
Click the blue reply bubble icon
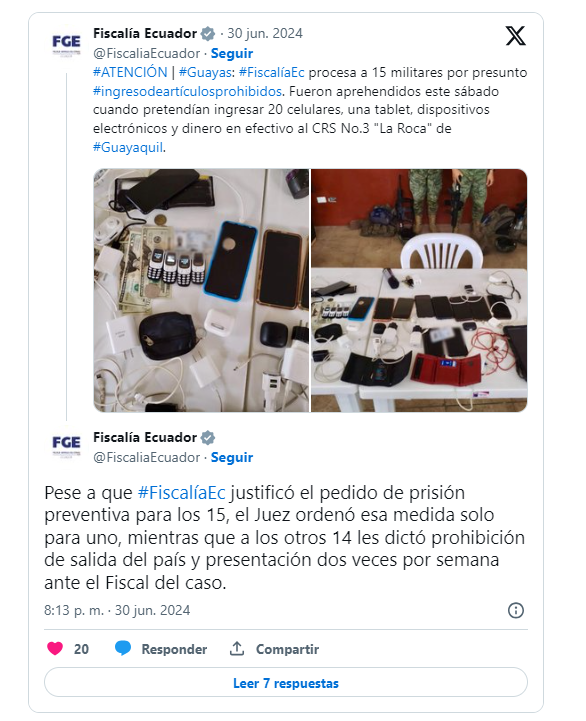click(x=123, y=648)
